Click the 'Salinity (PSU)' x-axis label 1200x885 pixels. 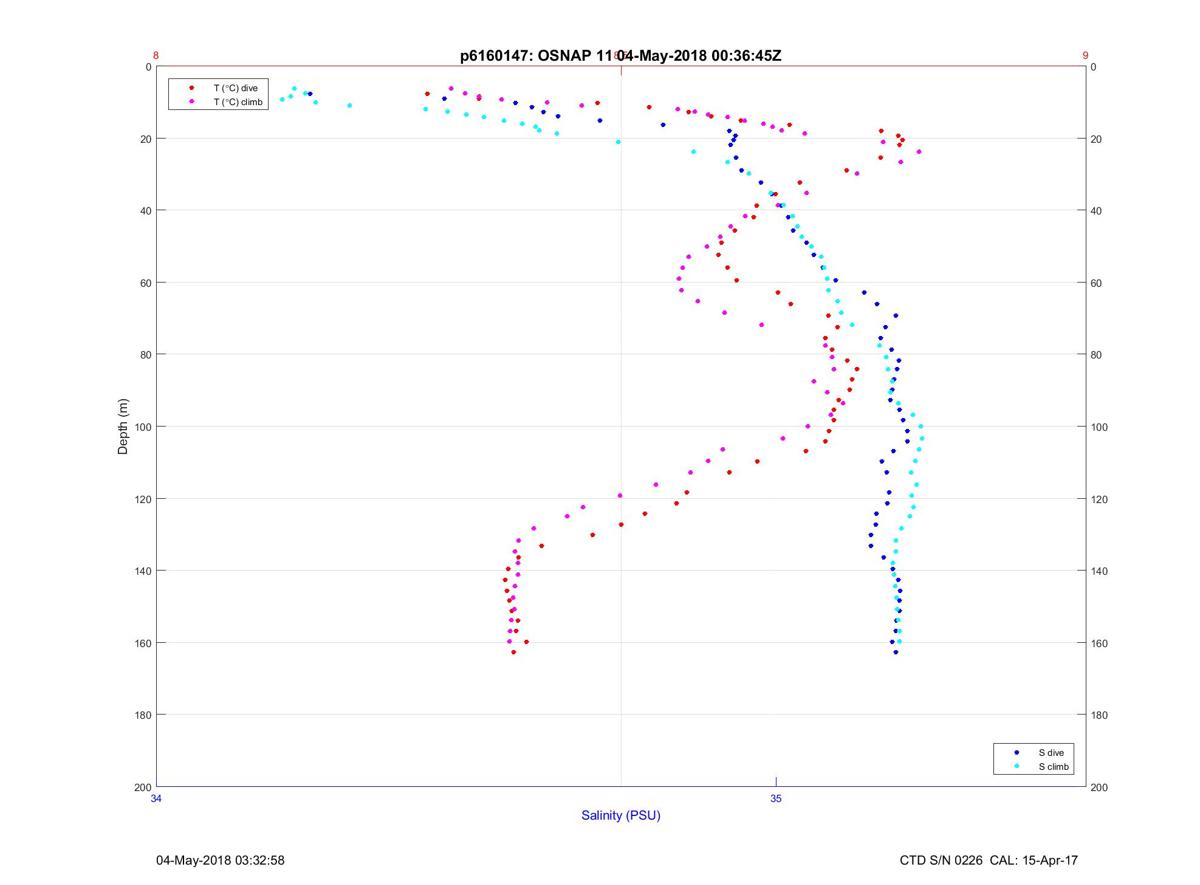[x=621, y=815]
